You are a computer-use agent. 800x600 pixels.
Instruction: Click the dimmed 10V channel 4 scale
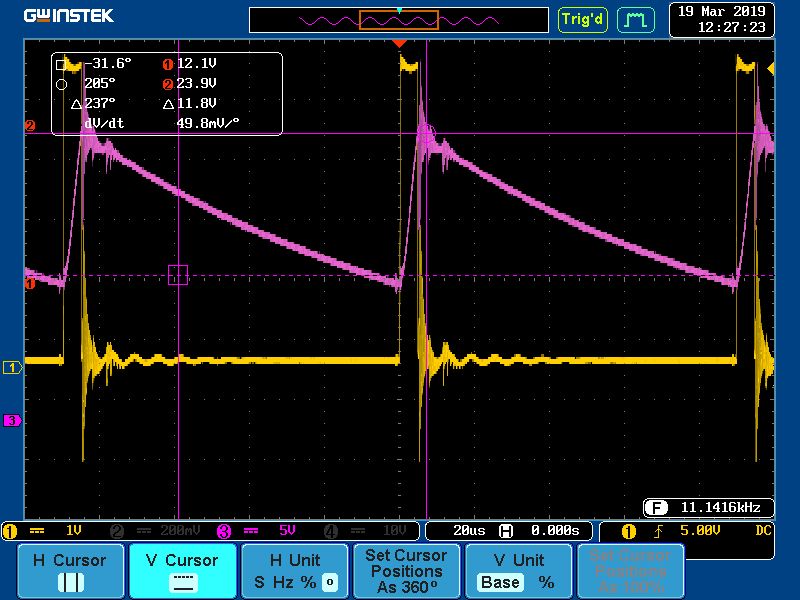[x=394, y=531]
